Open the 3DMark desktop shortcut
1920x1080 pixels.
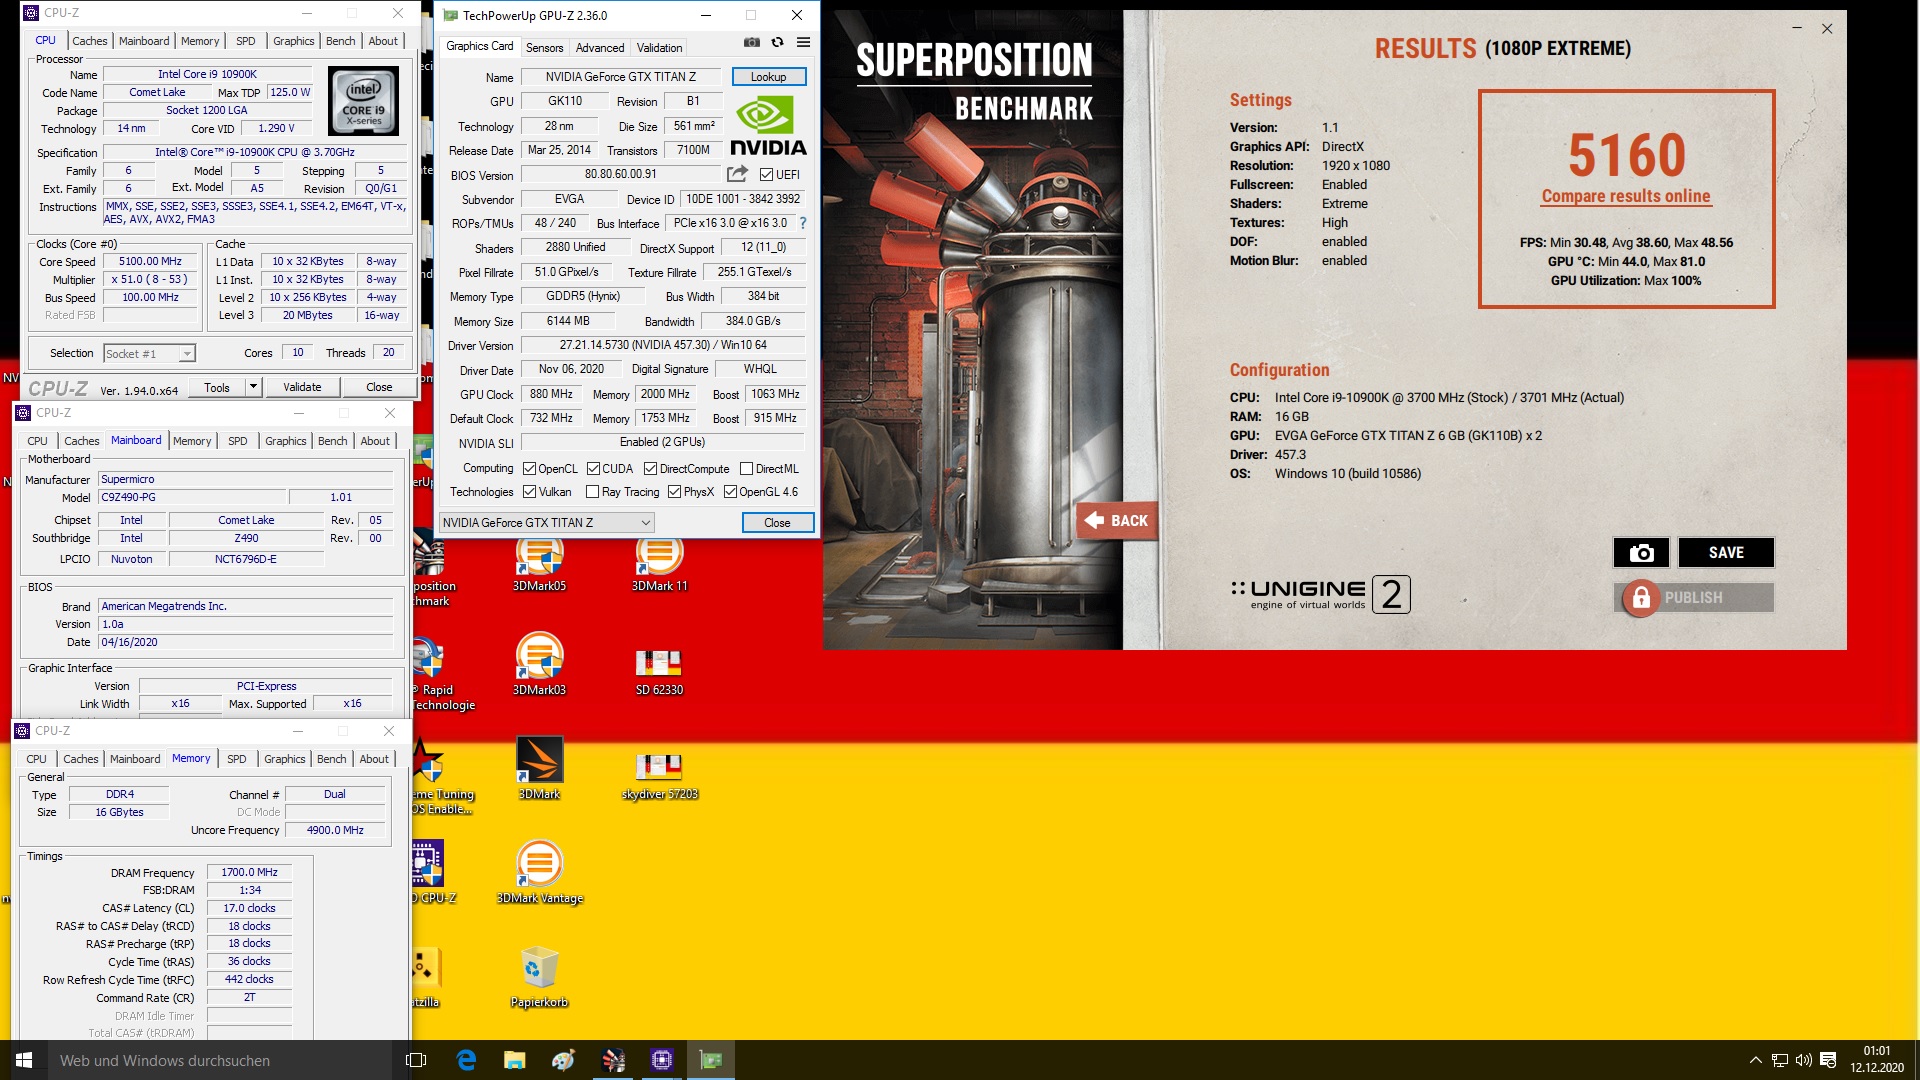point(539,768)
